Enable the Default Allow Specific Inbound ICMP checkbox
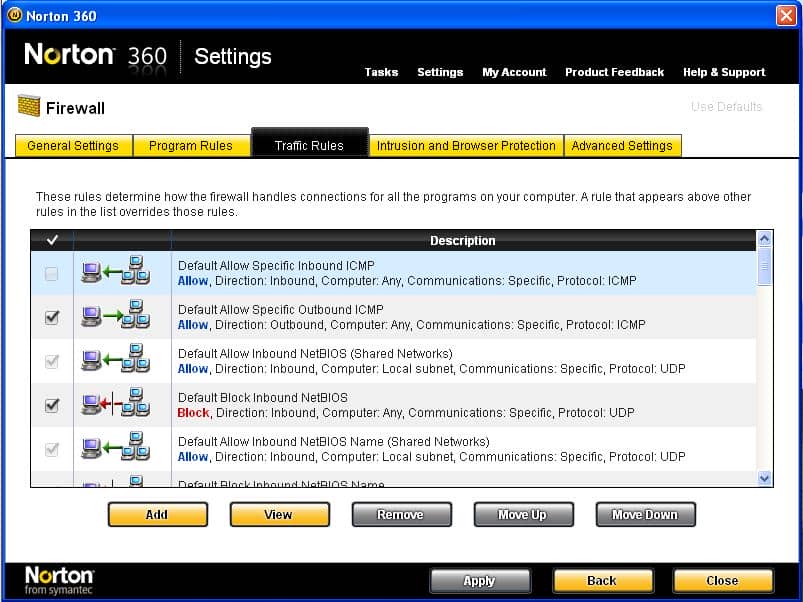 (52, 273)
